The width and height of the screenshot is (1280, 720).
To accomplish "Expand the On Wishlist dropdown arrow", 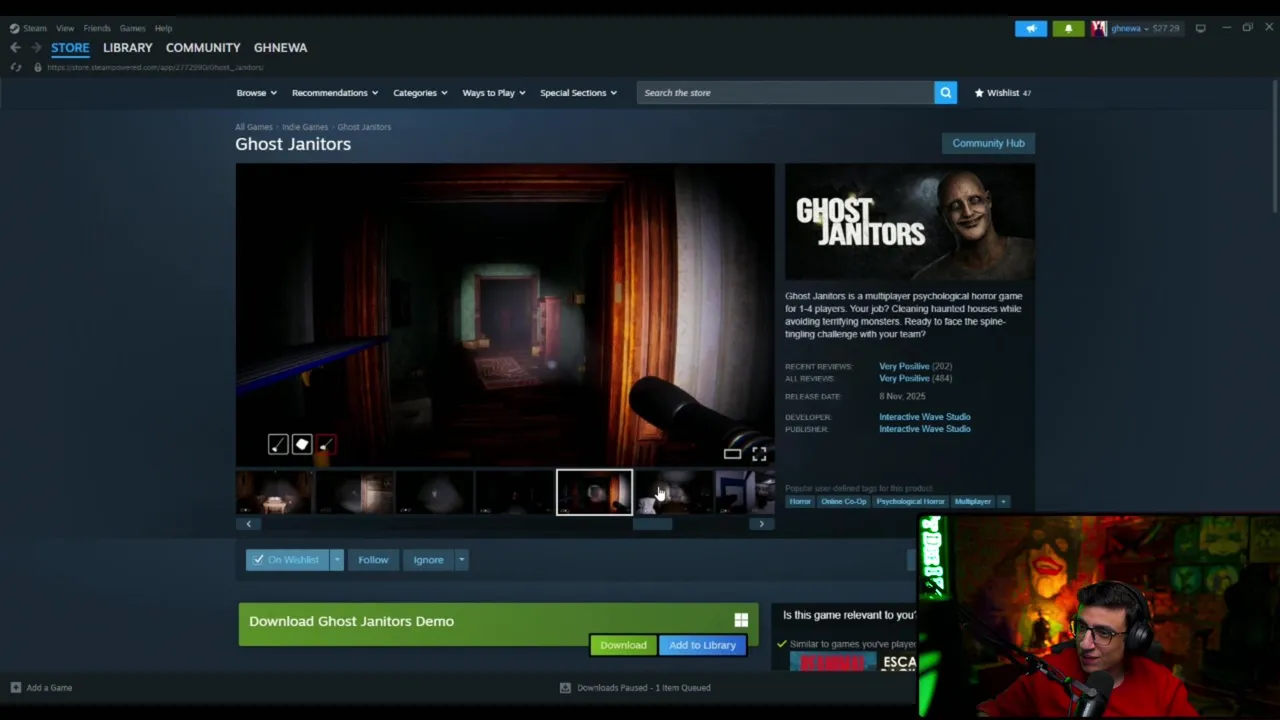I will (x=337, y=560).
